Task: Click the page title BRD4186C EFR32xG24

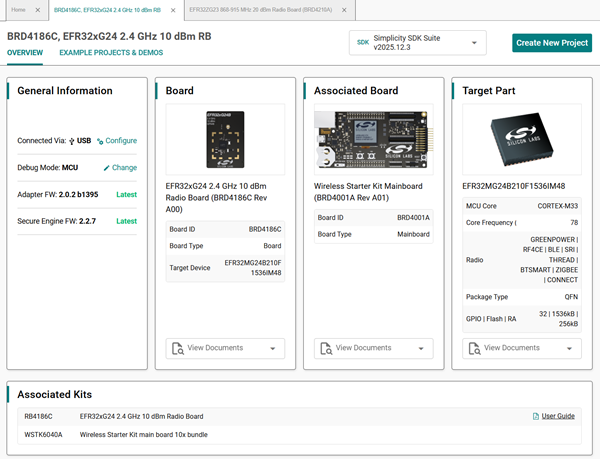Action: pos(109,36)
